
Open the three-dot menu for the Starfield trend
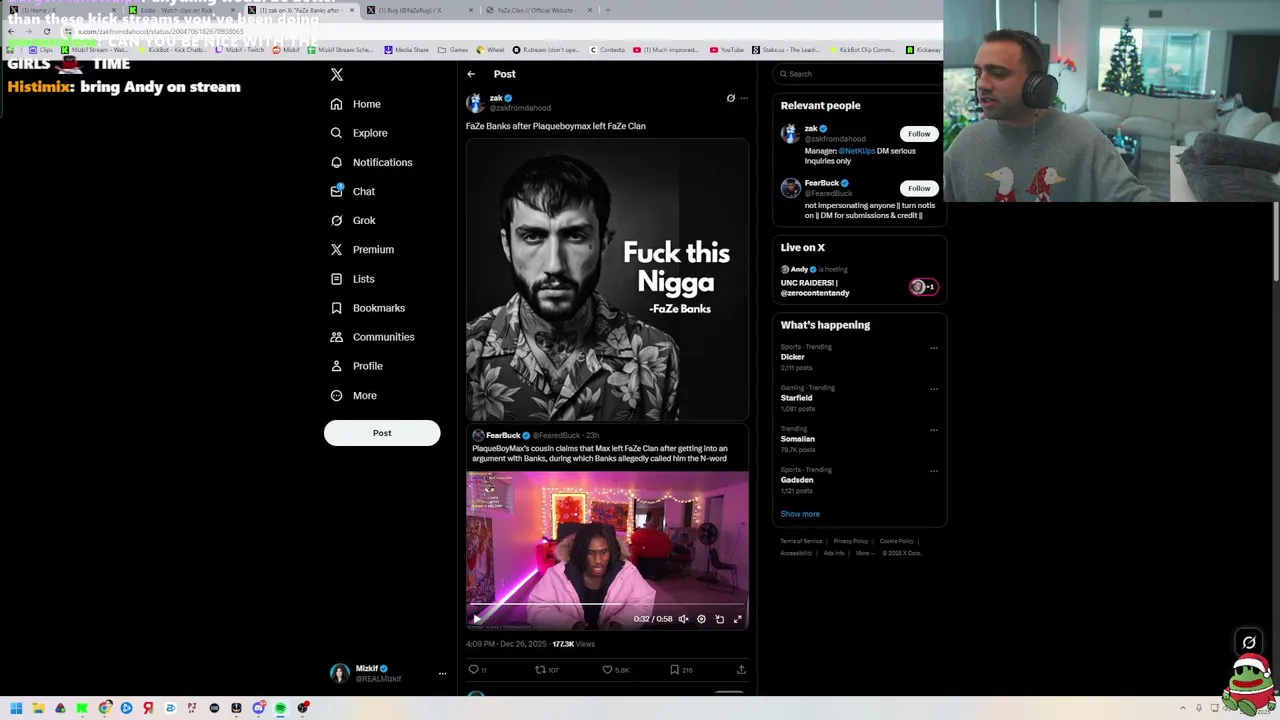coord(934,389)
